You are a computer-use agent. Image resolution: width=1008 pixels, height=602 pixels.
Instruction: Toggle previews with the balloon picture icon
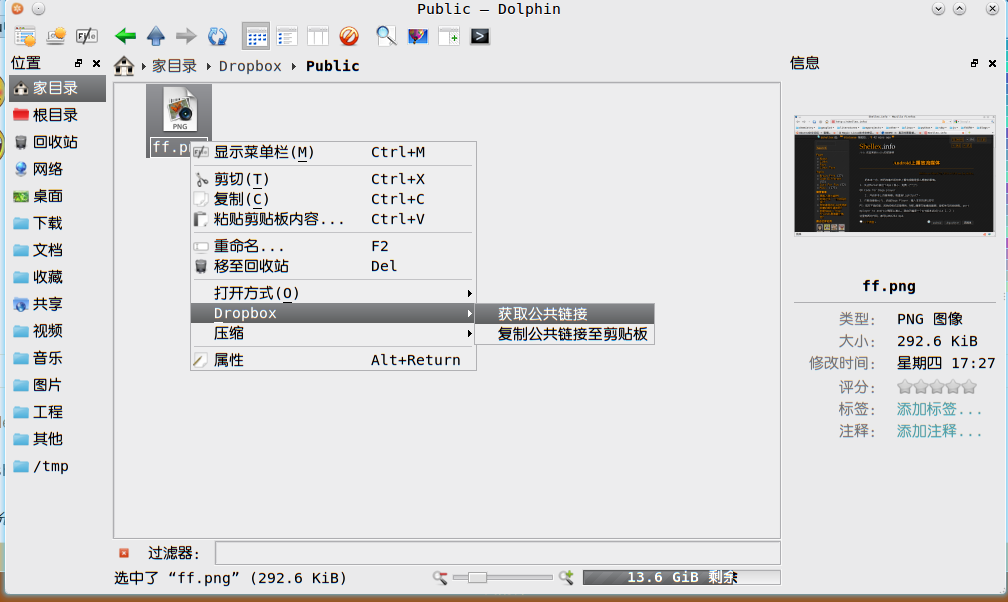click(418, 37)
